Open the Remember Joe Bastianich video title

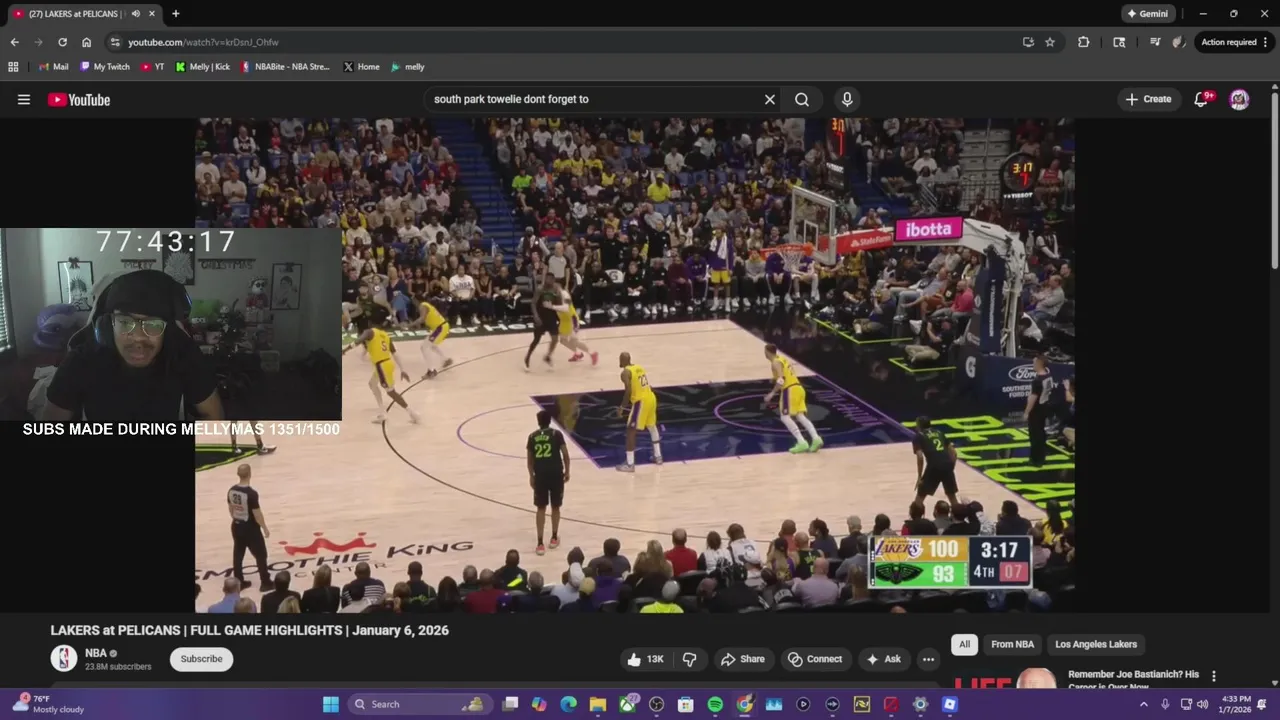[1133, 680]
